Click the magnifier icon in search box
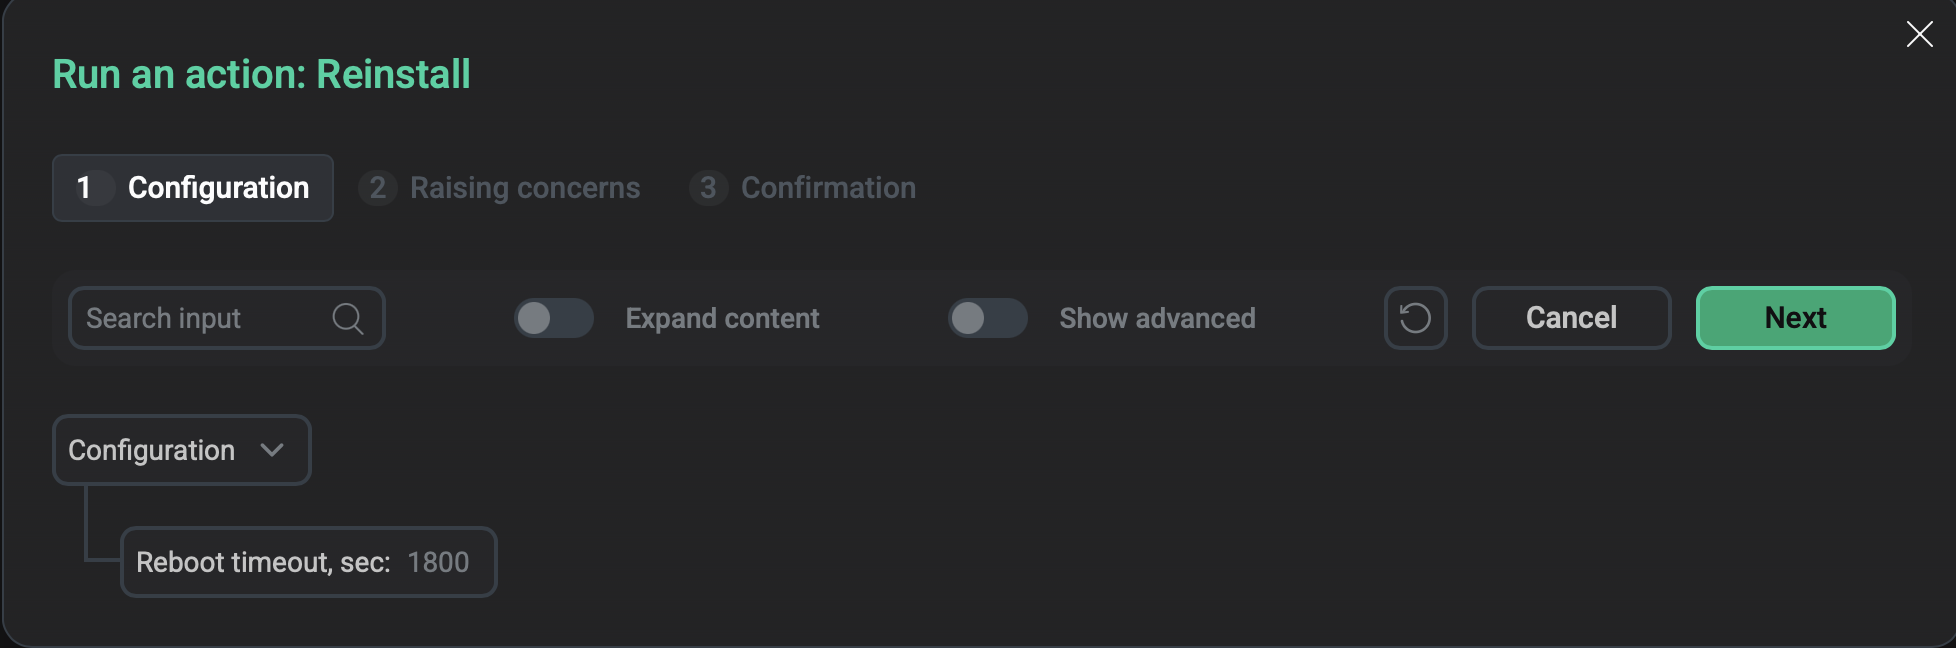Viewport: 1956px width, 648px height. coord(347,318)
